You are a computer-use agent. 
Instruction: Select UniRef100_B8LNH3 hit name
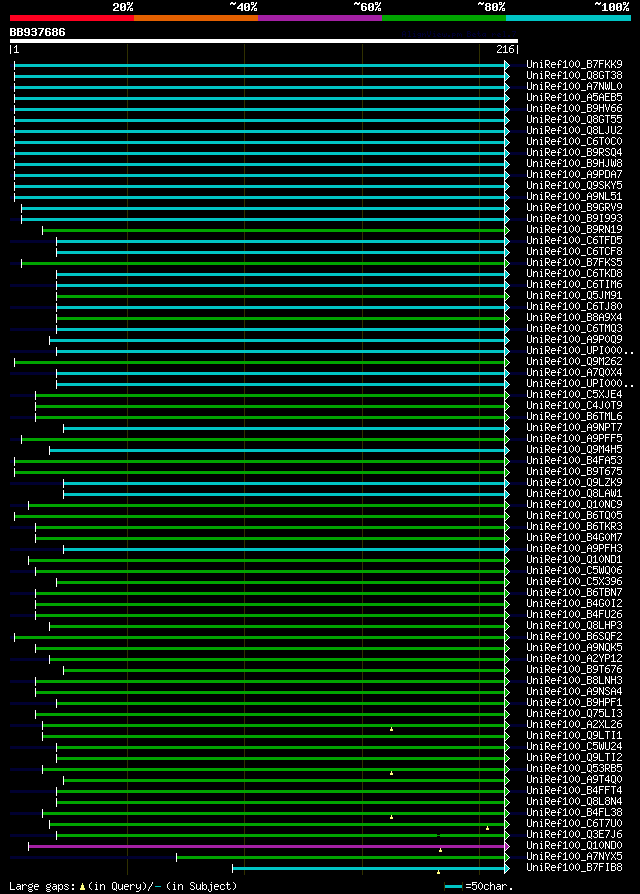click(574, 680)
